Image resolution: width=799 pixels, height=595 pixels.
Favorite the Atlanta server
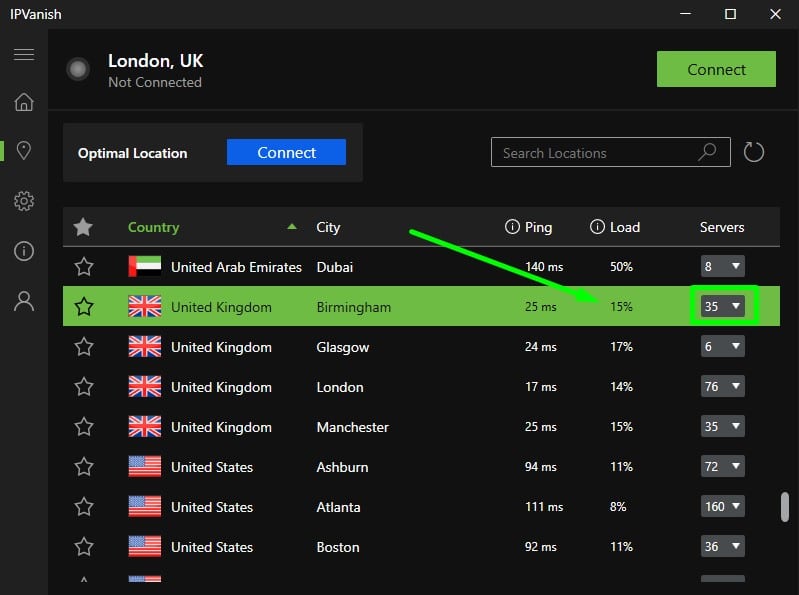[84, 506]
